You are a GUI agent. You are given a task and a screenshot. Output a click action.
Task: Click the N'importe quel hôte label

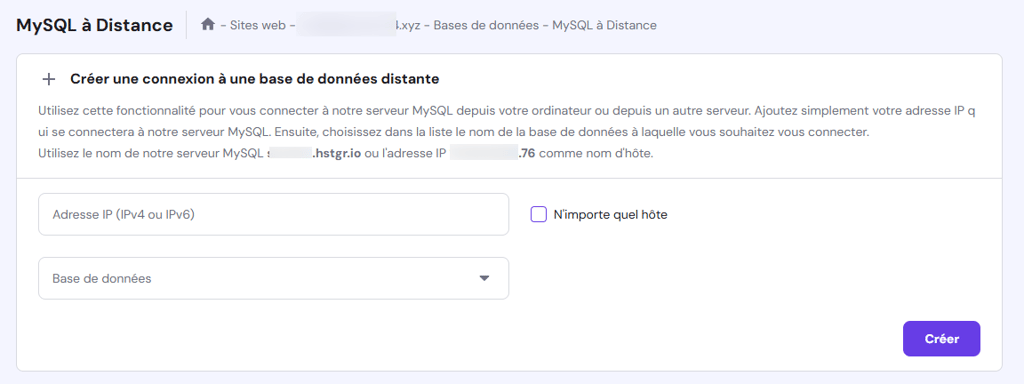point(610,214)
